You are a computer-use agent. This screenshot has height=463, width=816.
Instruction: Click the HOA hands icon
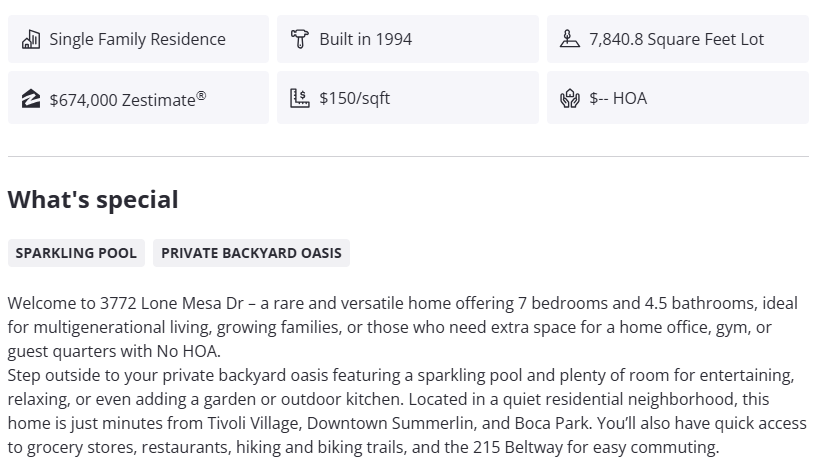[x=569, y=98]
